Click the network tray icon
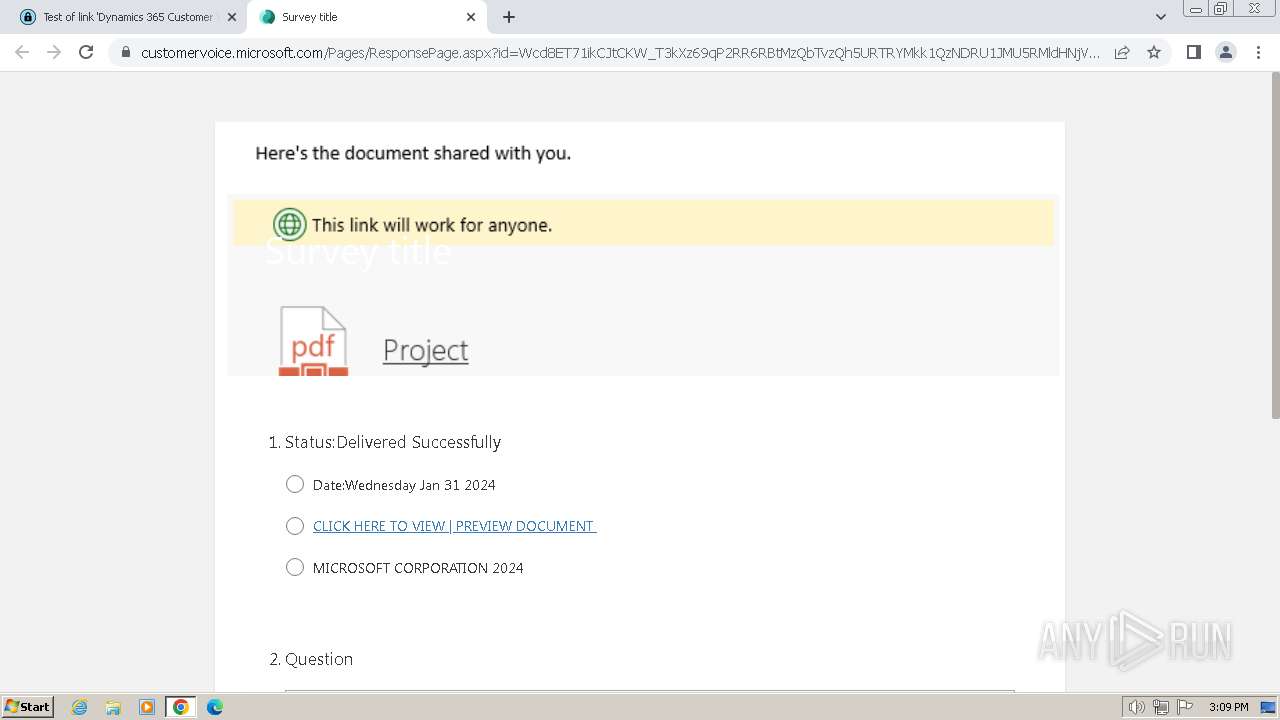 [x=1161, y=707]
